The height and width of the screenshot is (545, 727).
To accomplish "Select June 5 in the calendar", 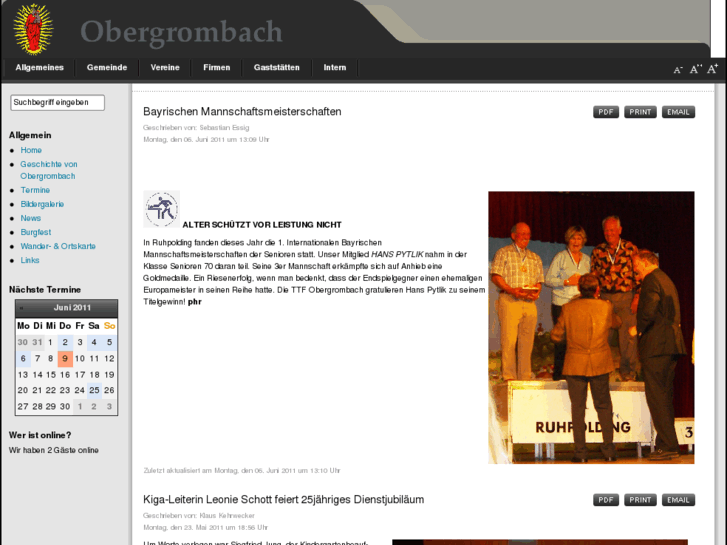I will pos(109,342).
